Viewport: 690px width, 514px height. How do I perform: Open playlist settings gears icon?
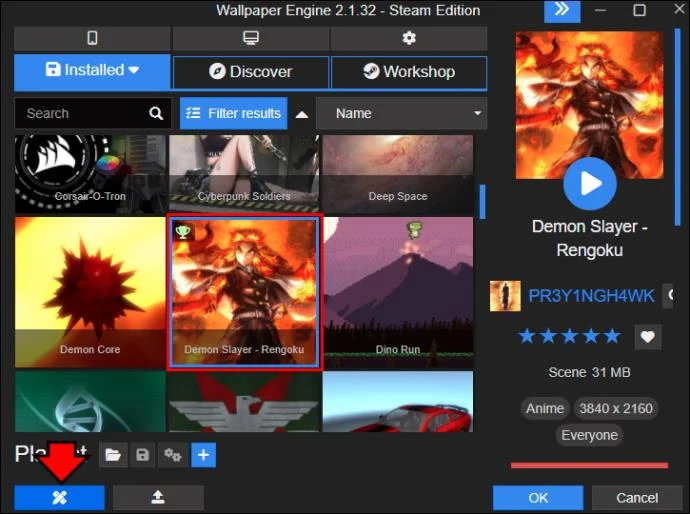(x=172, y=455)
